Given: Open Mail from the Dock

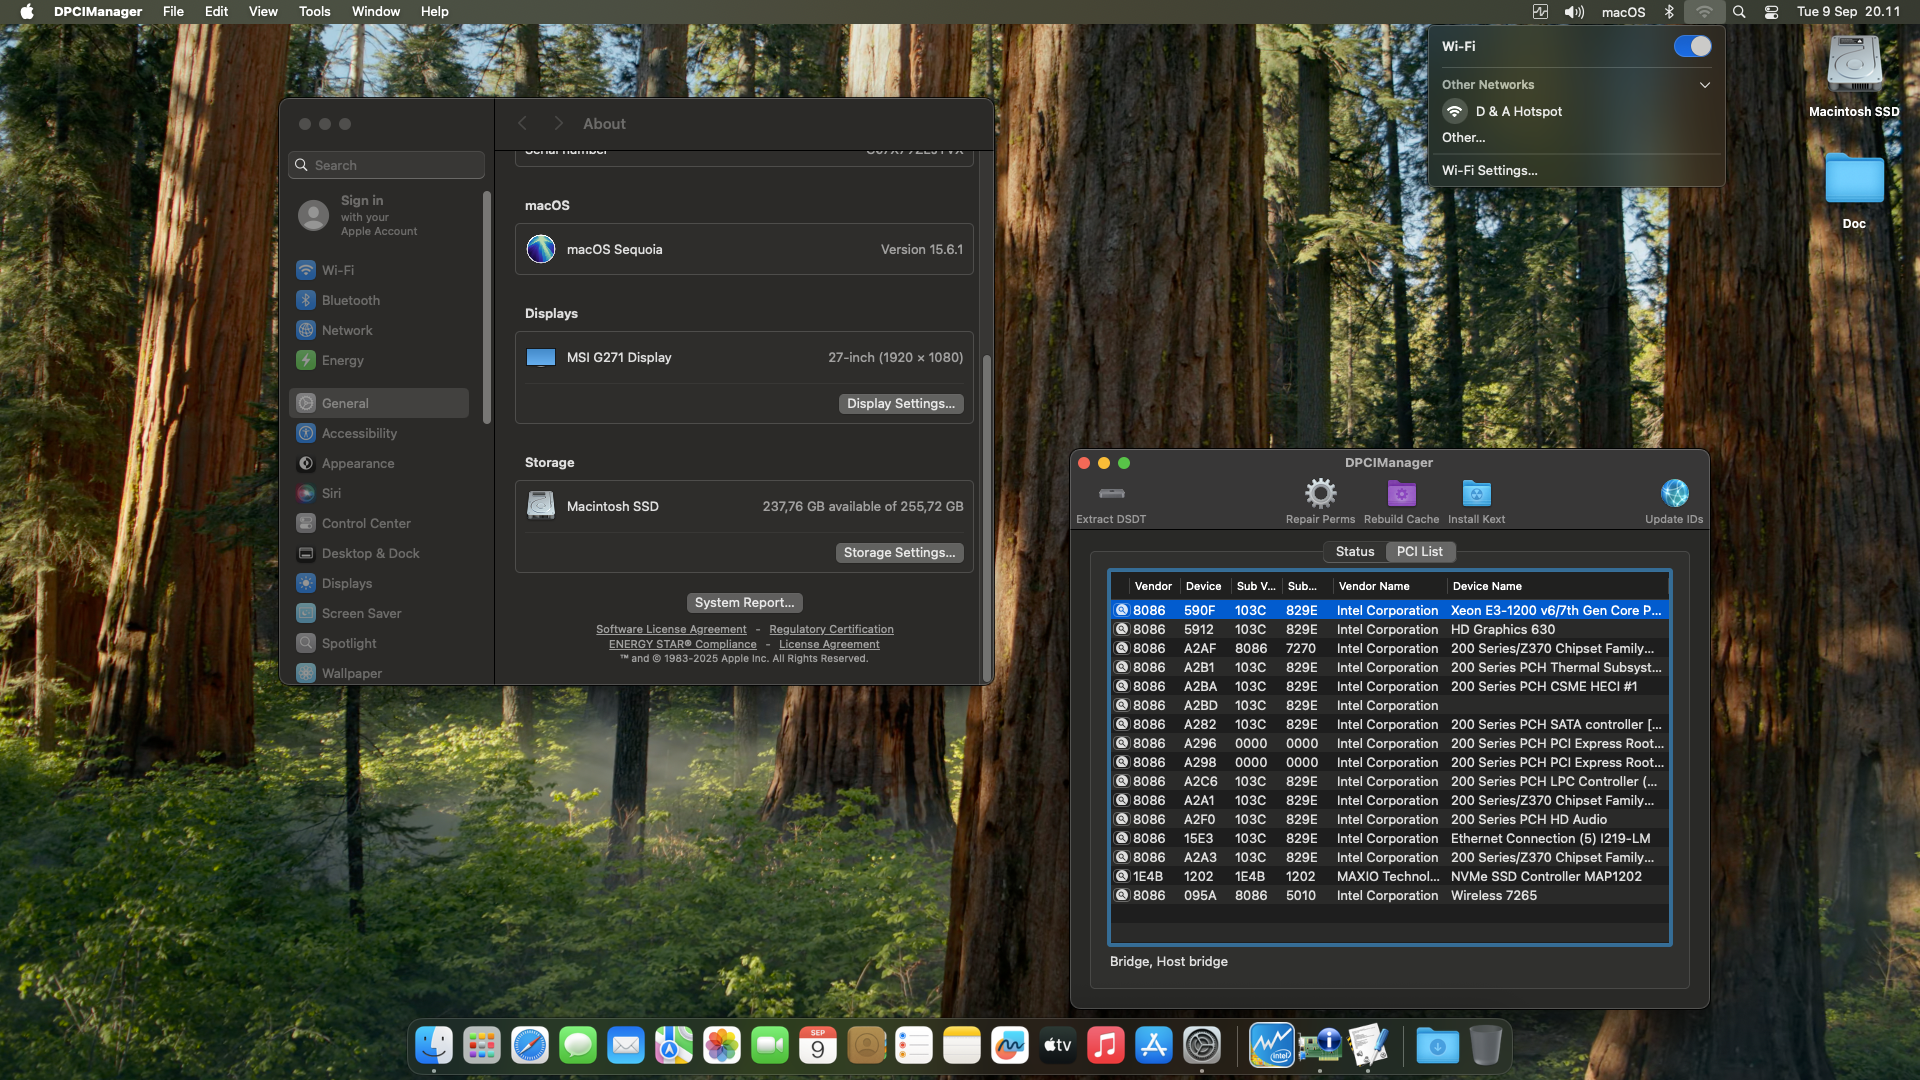Looking at the screenshot, I should [626, 1046].
